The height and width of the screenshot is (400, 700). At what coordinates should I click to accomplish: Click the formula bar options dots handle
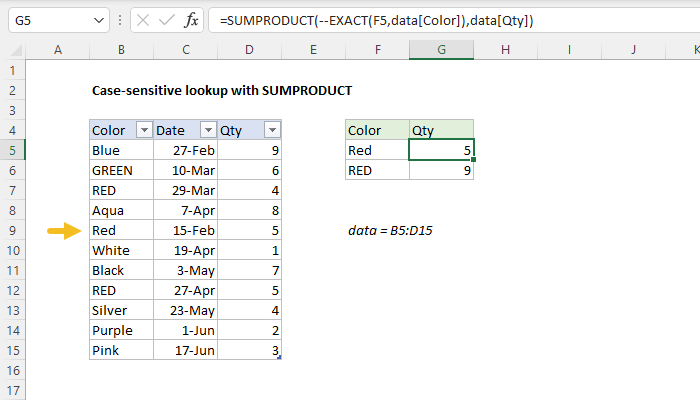(120, 21)
